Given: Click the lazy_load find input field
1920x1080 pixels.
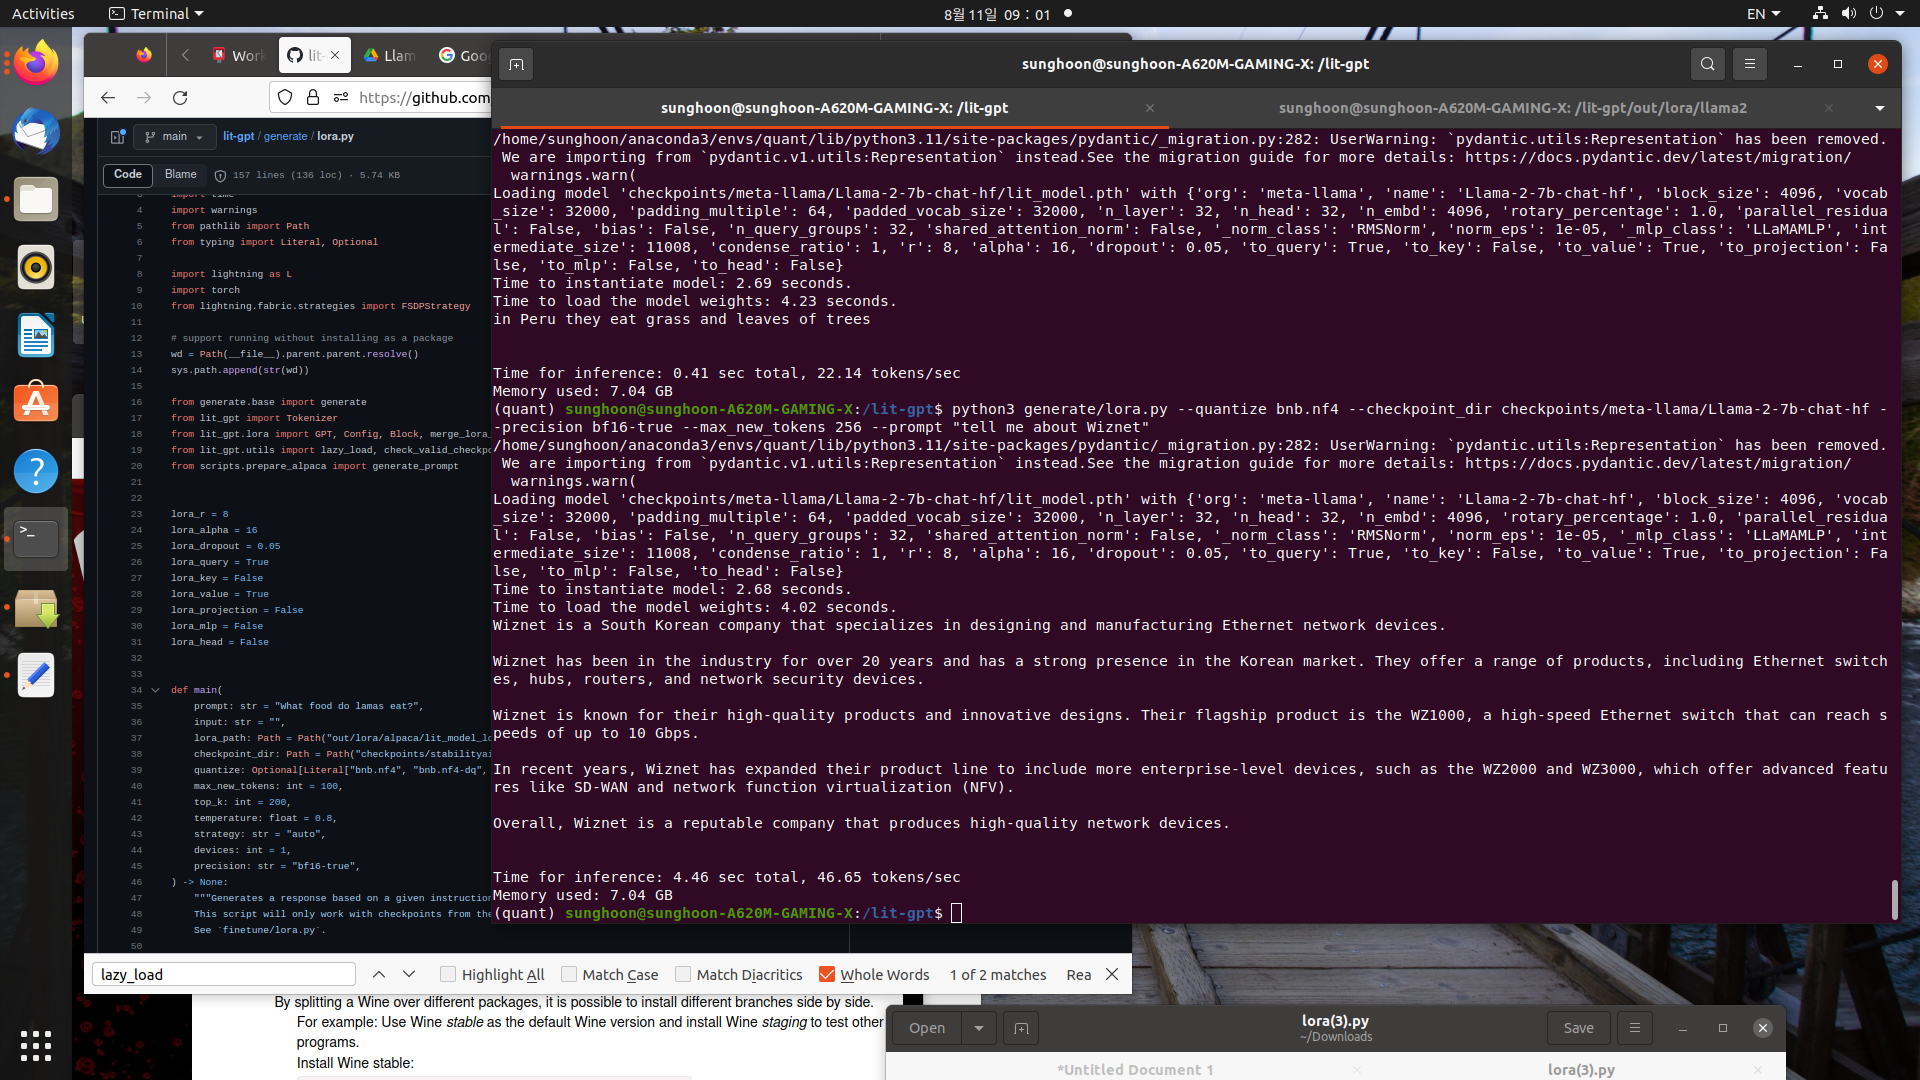Looking at the screenshot, I should pyautogui.click(x=224, y=974).
